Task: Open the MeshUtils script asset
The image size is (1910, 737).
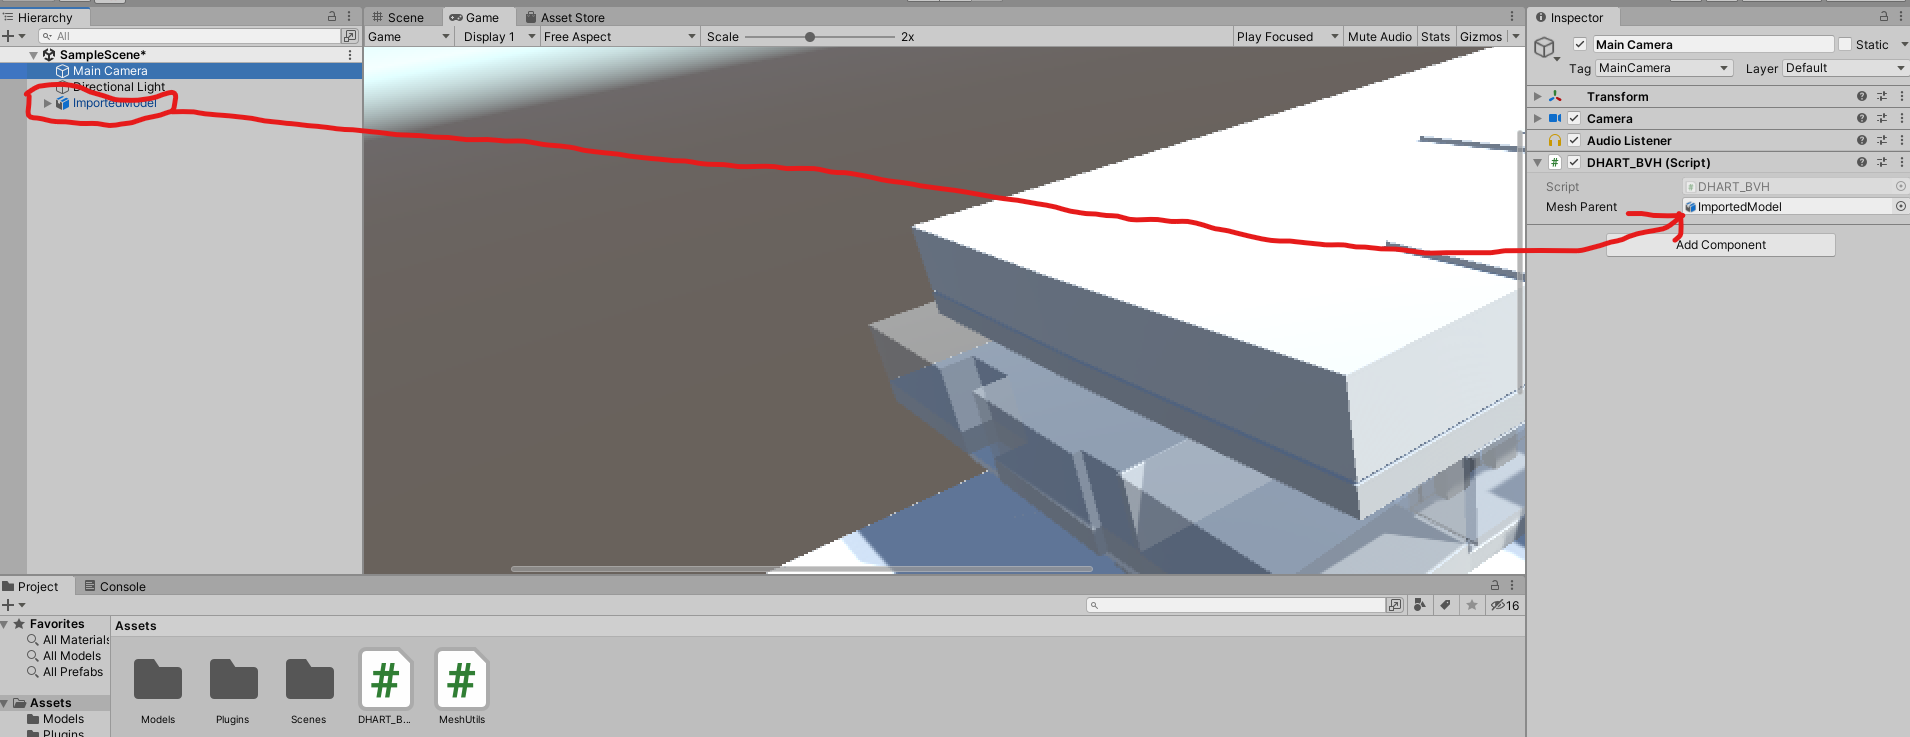Action: point(461,688)
